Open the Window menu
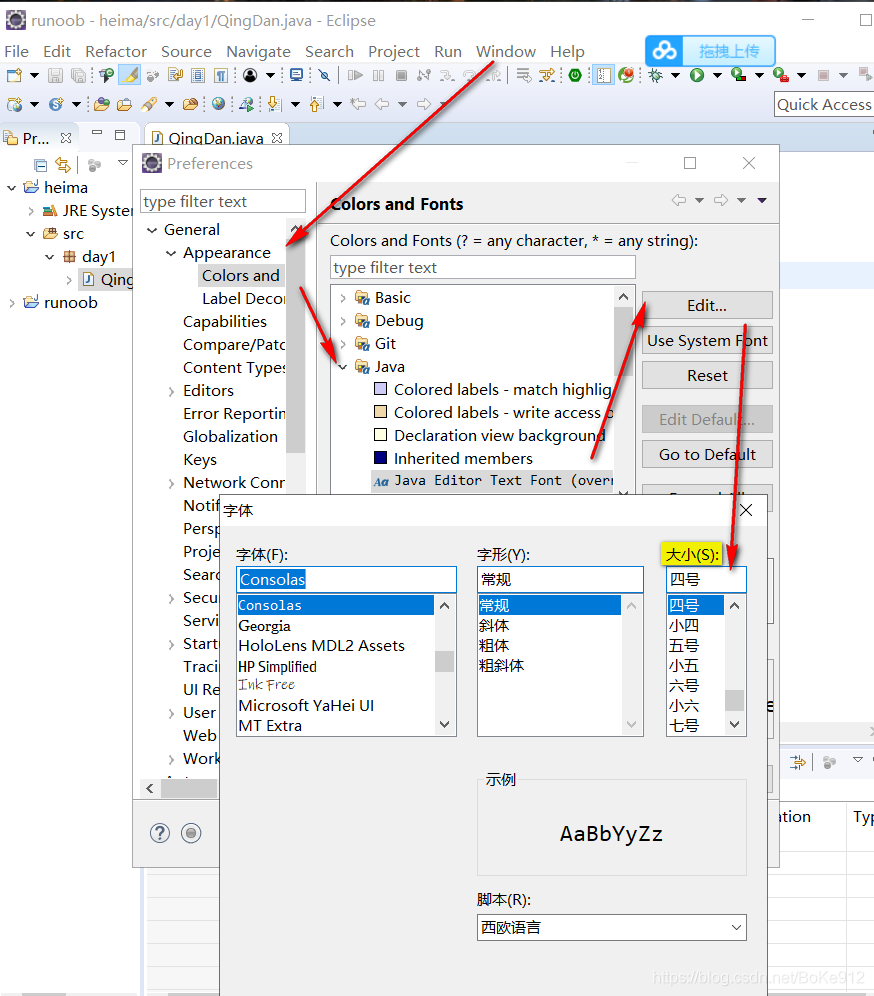874x996 pixels. point(506,51)
